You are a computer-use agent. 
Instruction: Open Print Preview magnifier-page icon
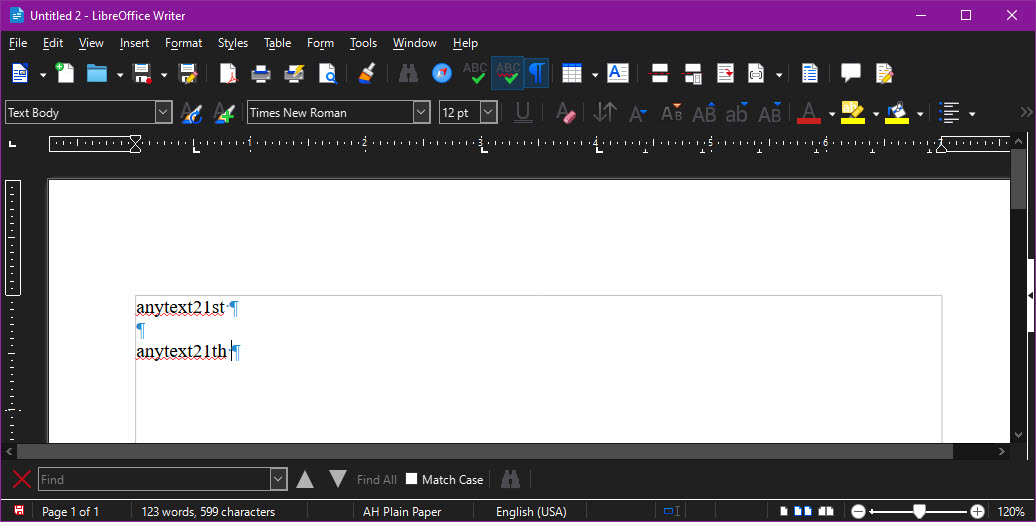(328, 73)
